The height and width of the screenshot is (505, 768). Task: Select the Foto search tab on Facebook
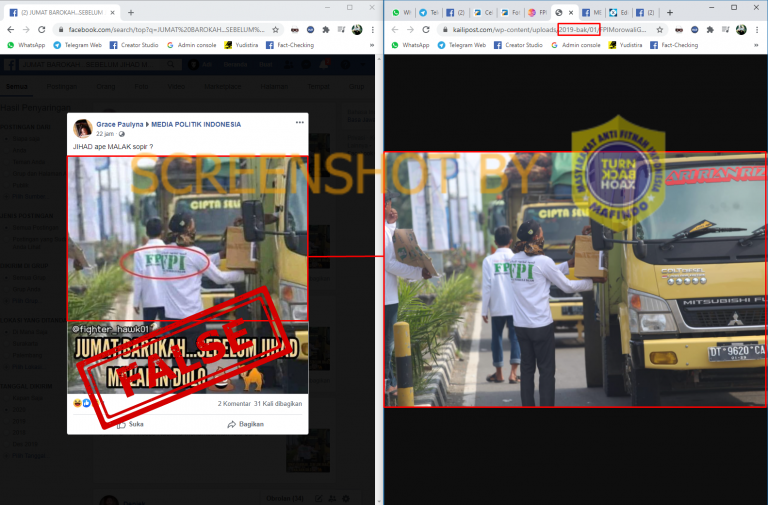[141, 87]
